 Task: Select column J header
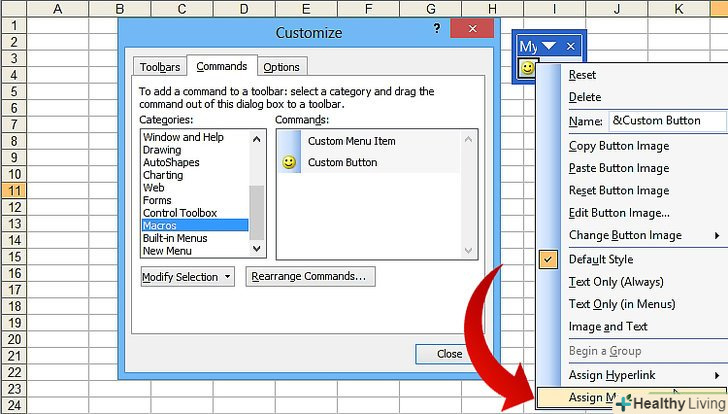tap(617, 8)
